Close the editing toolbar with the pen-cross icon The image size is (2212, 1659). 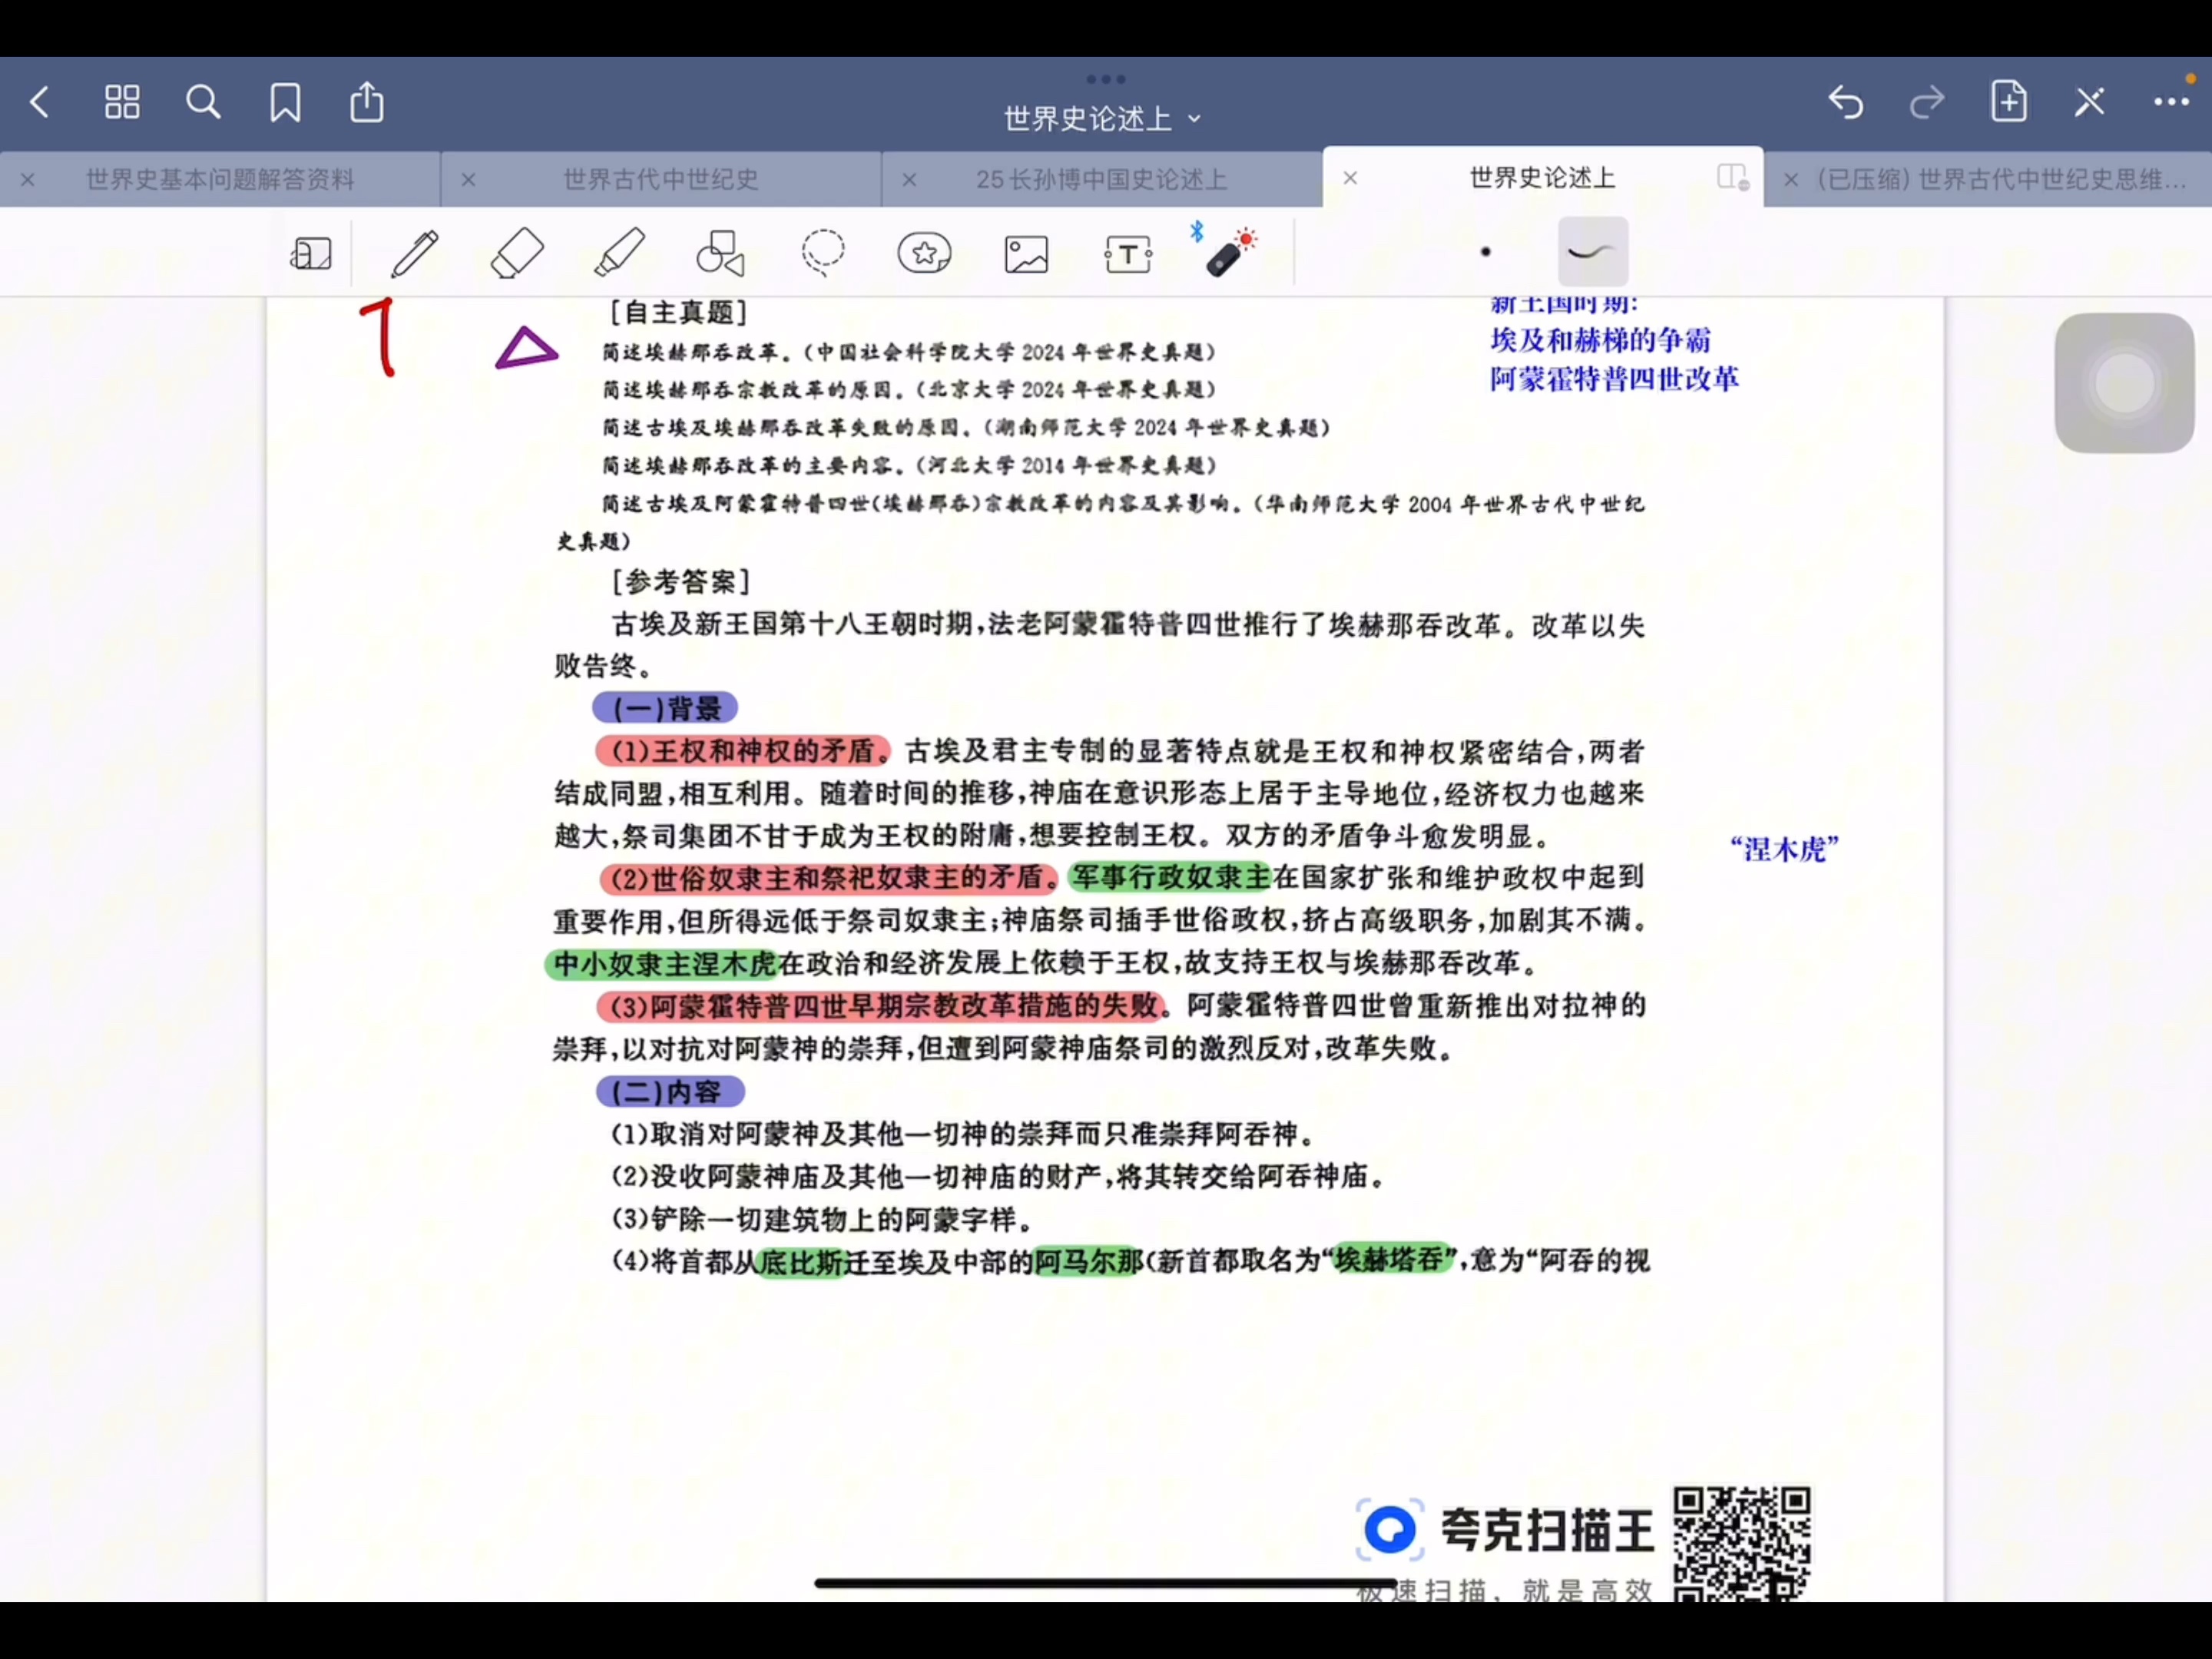tap(2090, 102)
